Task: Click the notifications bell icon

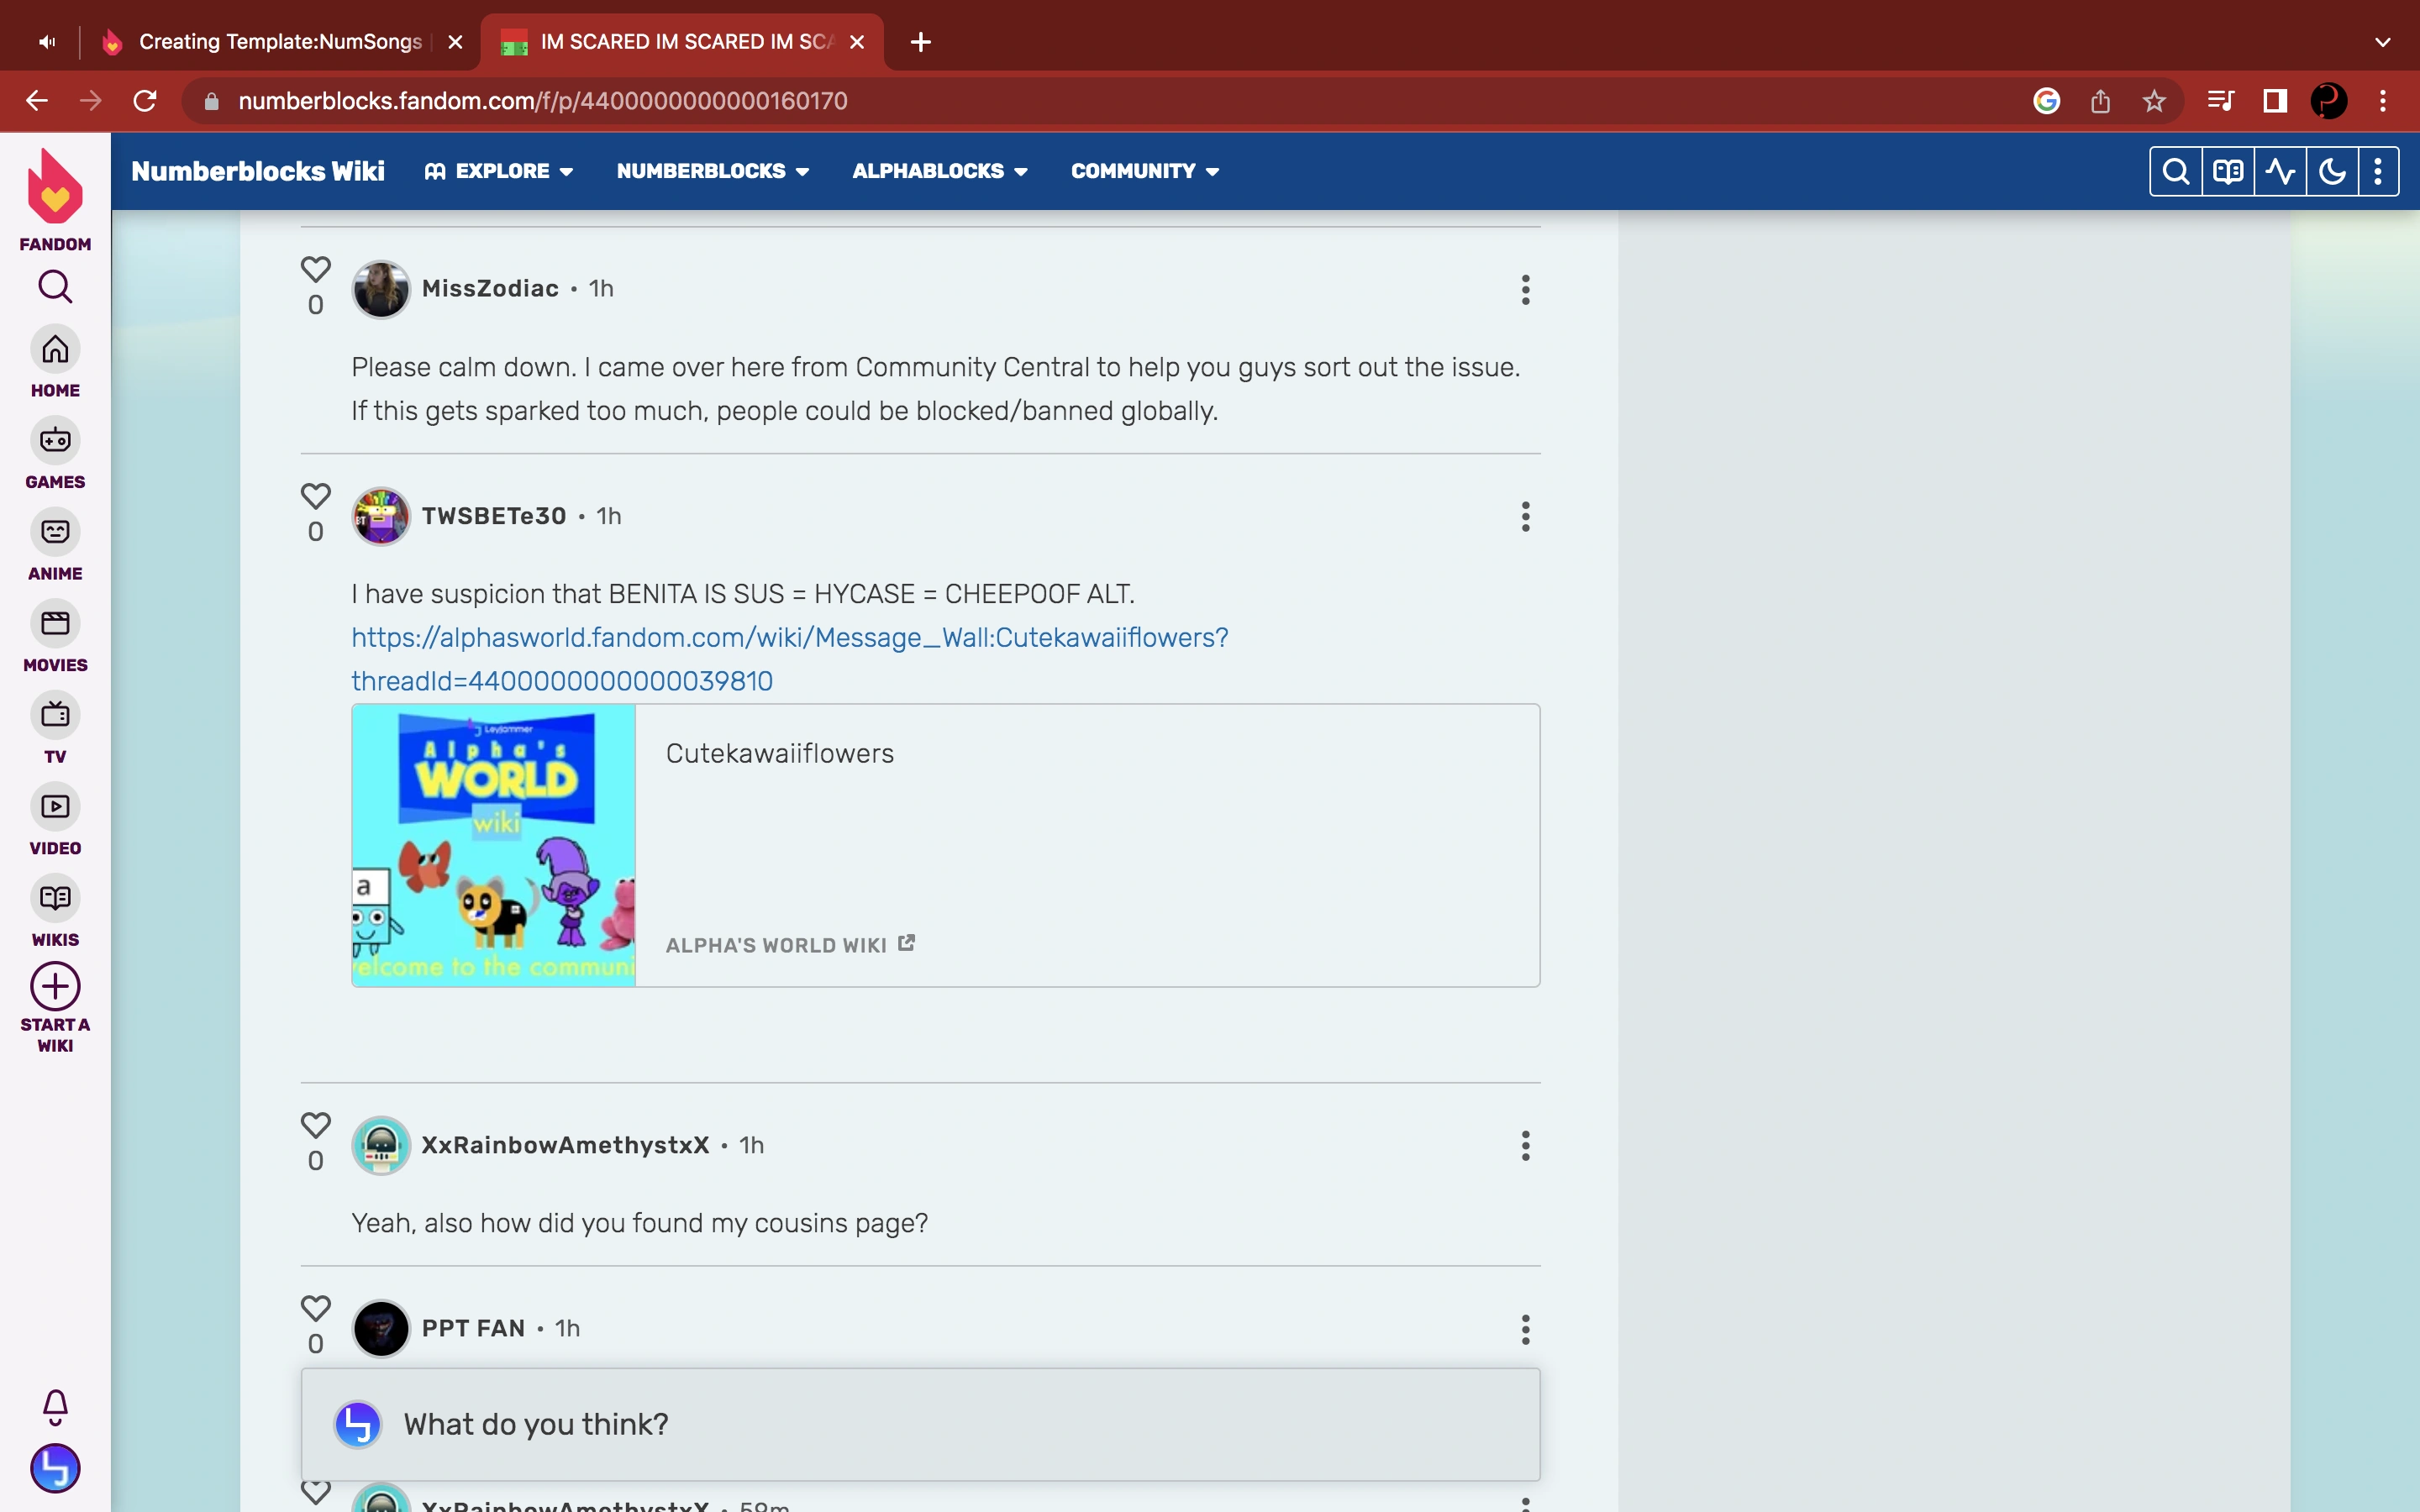Action: [55, 1407]
